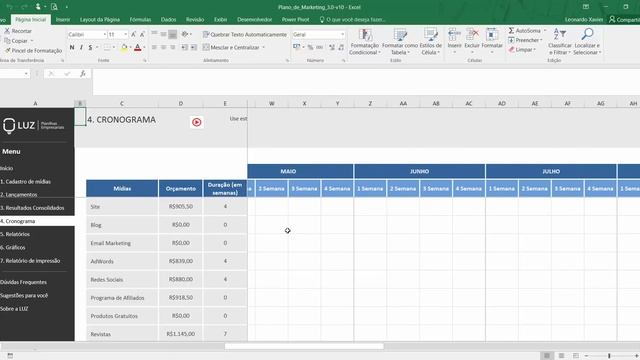Decrease indent
The height and width of the screenshot is (360, 640).
click(184, 47)
